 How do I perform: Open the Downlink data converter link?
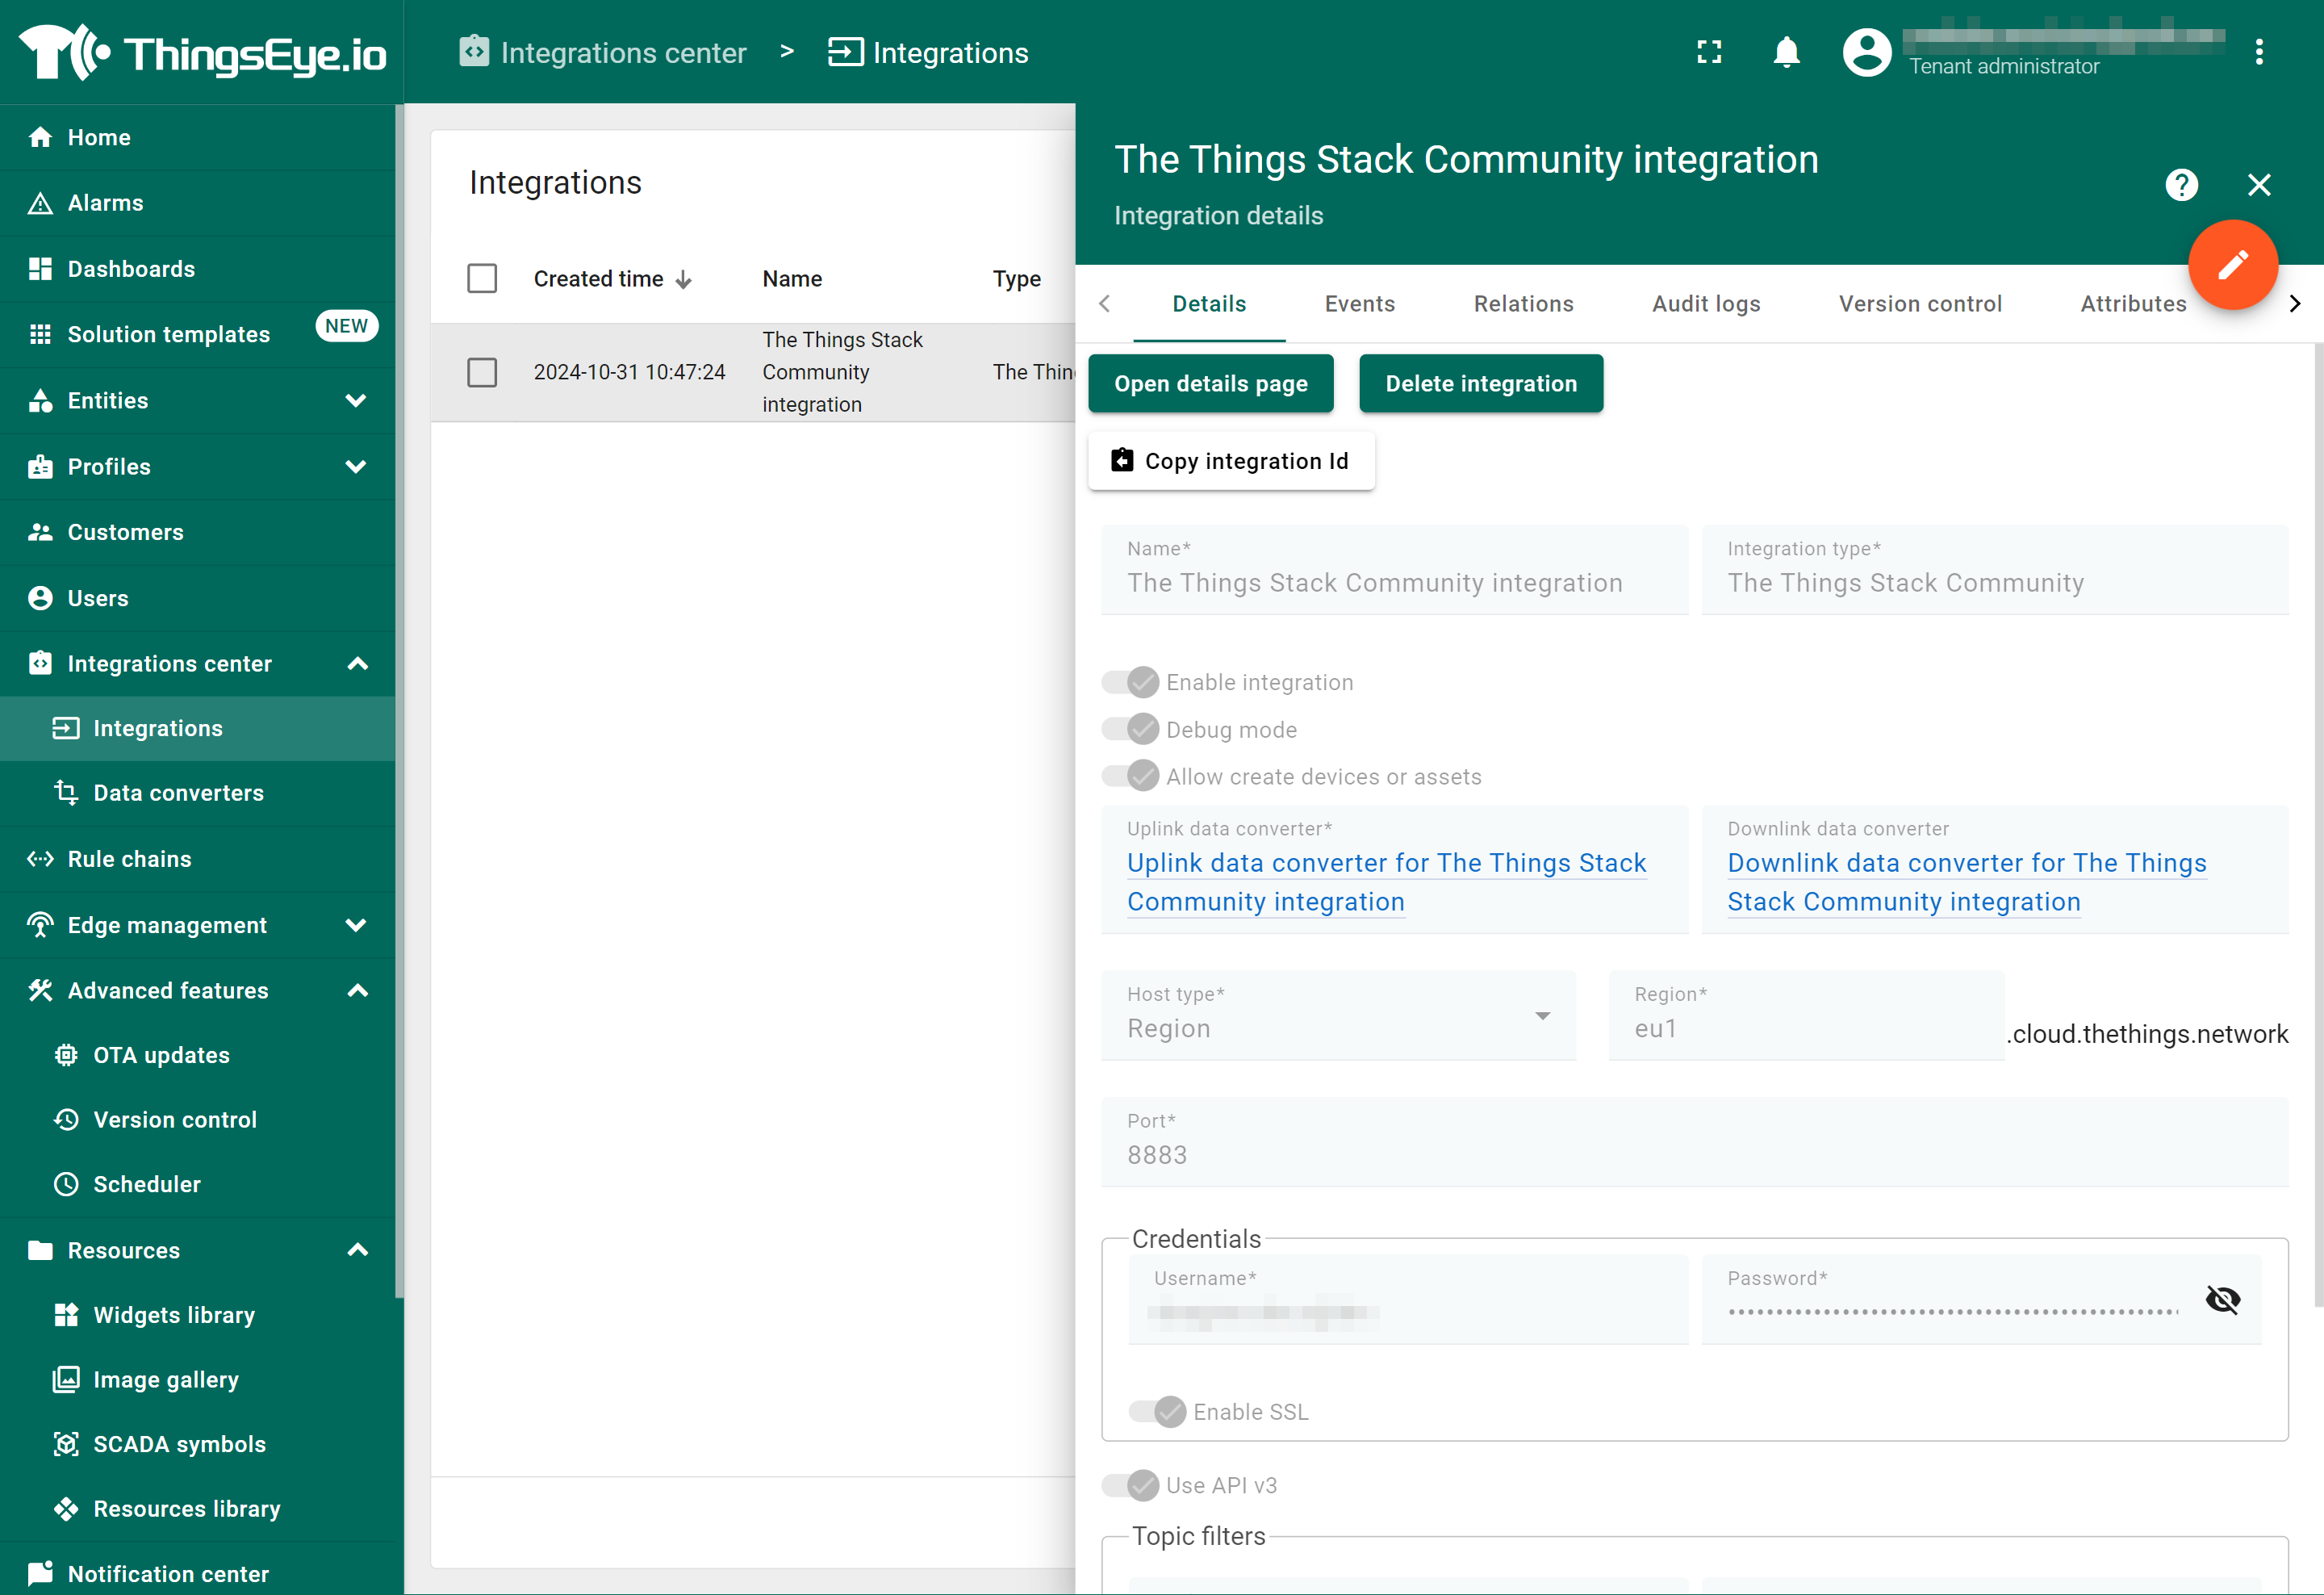[x=1966, y=882]
